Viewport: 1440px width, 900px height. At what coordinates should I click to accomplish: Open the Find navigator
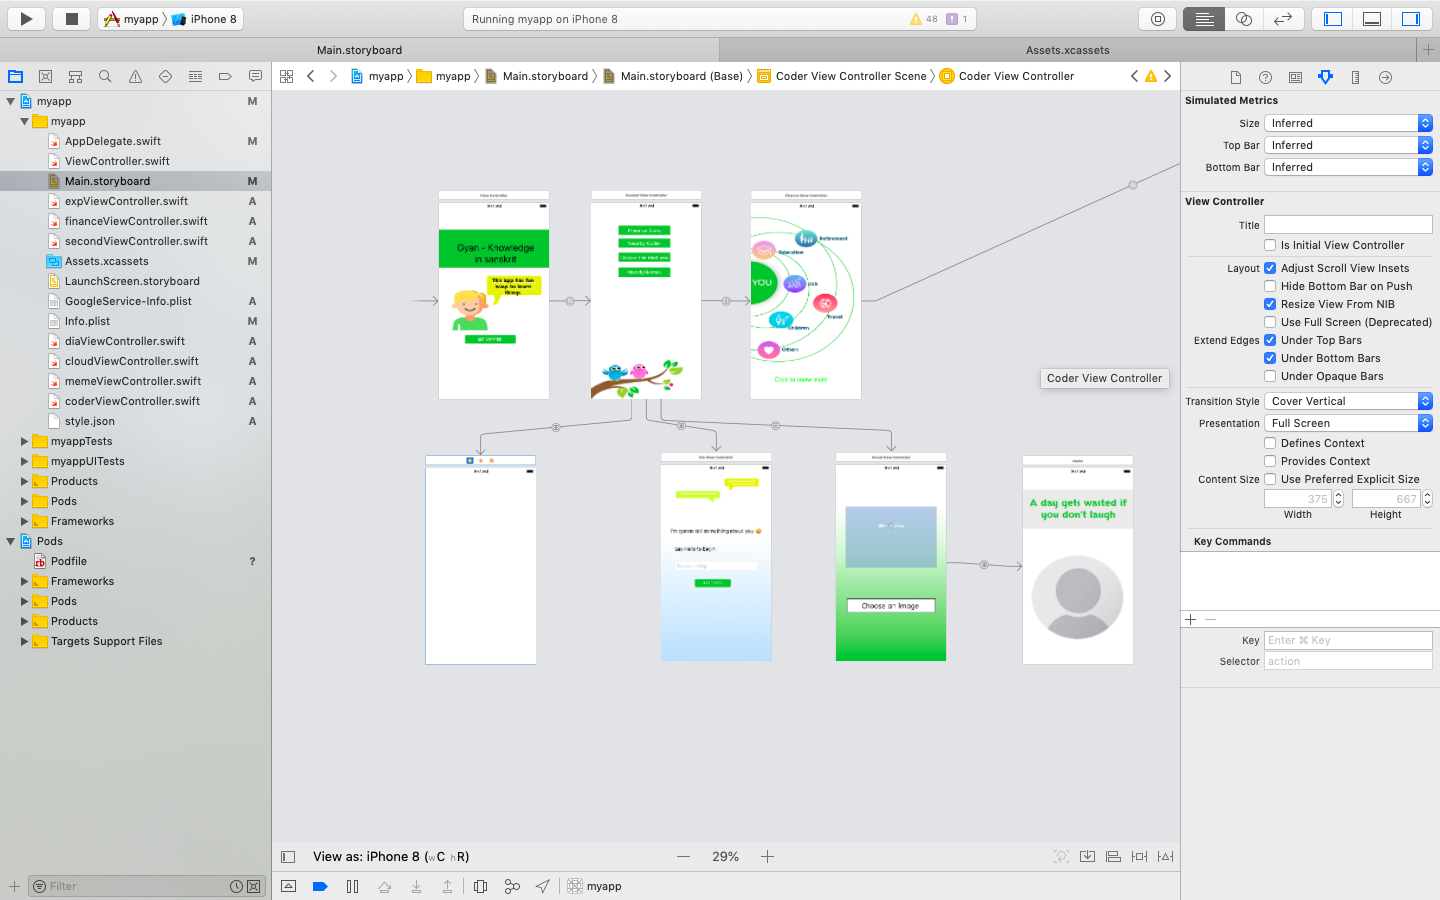click(105, 76)
